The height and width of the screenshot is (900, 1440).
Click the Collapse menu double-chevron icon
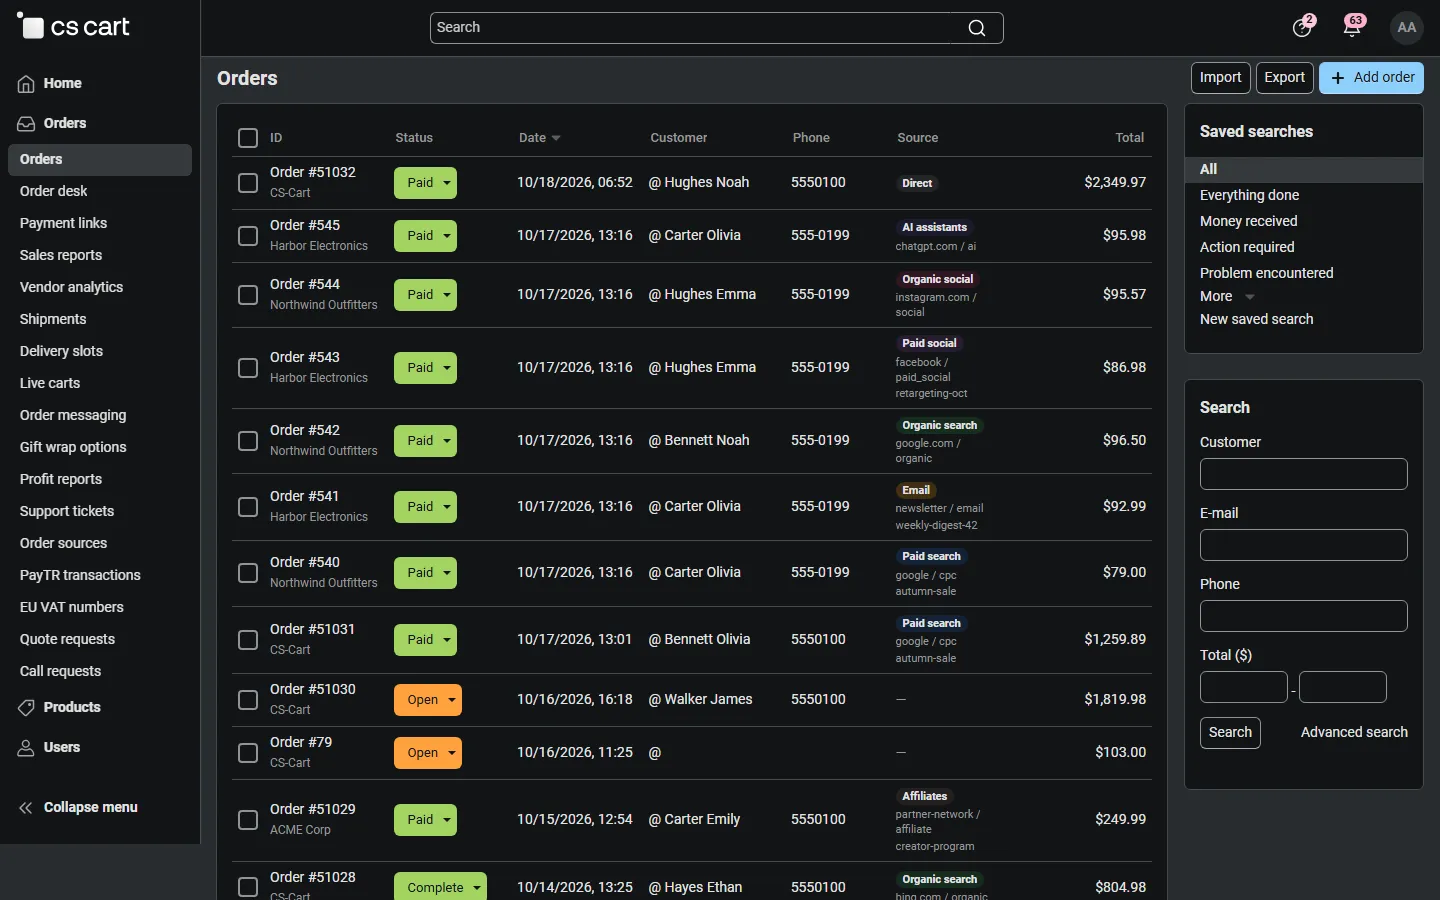(26, 808)
